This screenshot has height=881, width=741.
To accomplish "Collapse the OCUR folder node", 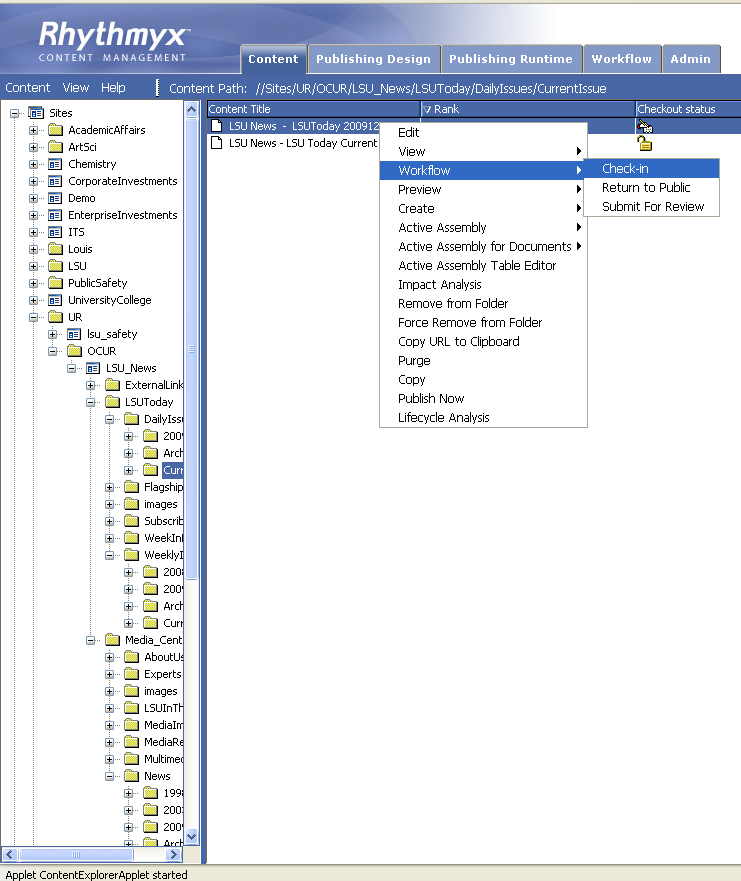I will click(52, 352).
